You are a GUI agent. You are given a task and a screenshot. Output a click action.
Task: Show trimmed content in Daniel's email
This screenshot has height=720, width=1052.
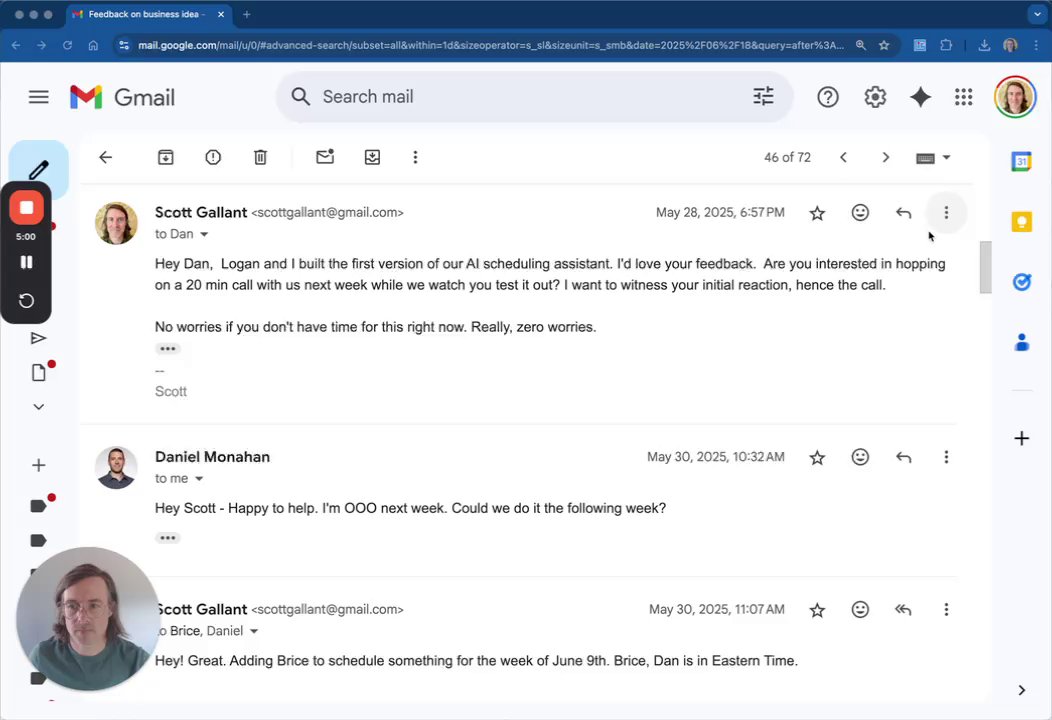(167, 538)
